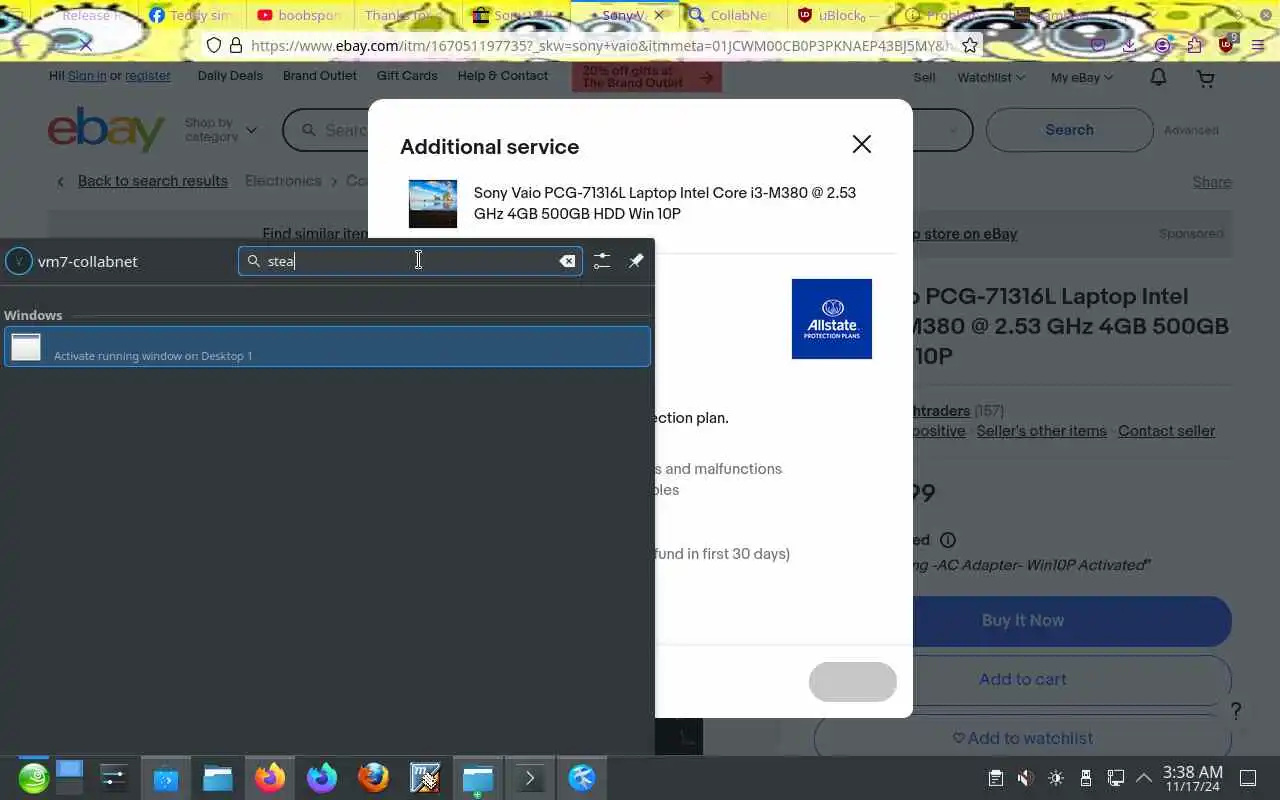Viewport: 1280px width, 800px height.
Task: Pin the application launcher open
Action: click(x=636, y=261)
